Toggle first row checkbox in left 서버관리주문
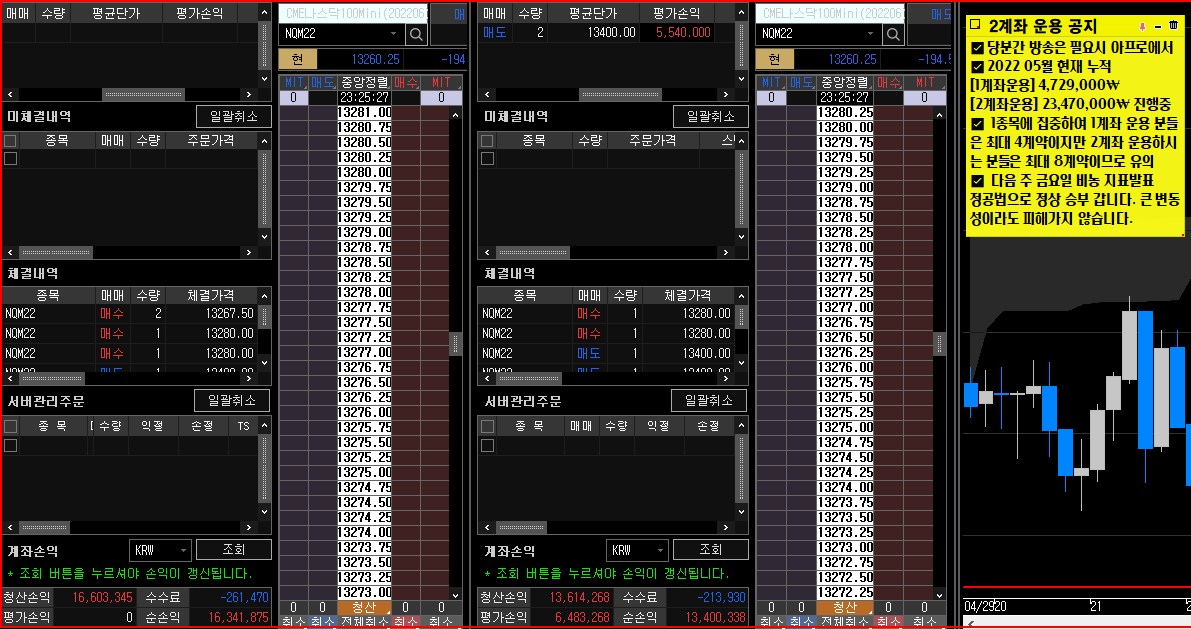Screen dimensions: 1191x629 pyautogui.click(x=11, y=445)
